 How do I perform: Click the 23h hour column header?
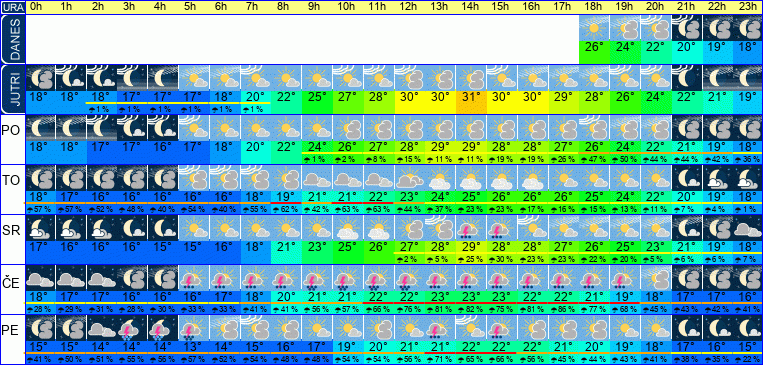[x=748, y=7]
